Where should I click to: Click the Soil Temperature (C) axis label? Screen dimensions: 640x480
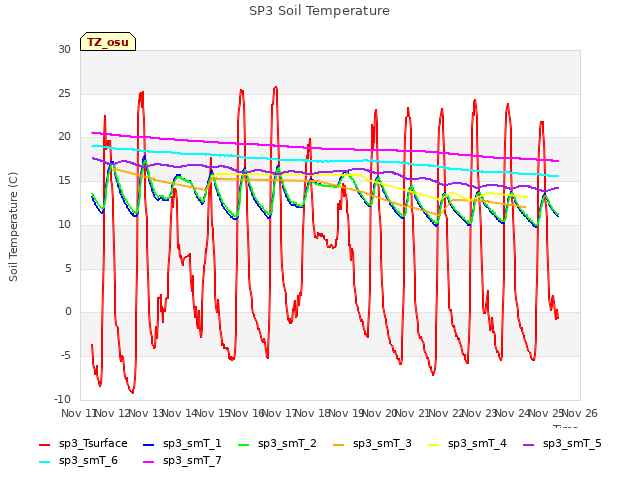pos(13,227)
